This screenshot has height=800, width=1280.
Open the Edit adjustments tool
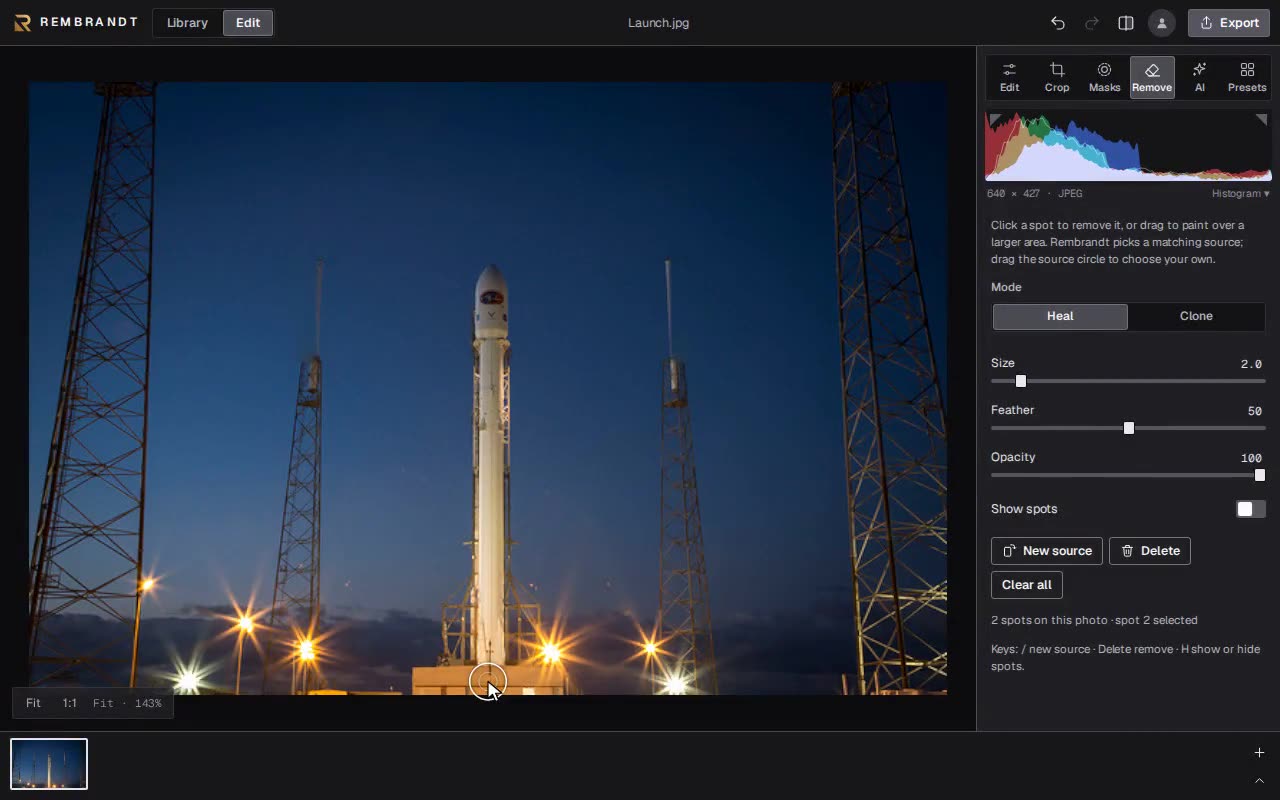(1009, 77)
